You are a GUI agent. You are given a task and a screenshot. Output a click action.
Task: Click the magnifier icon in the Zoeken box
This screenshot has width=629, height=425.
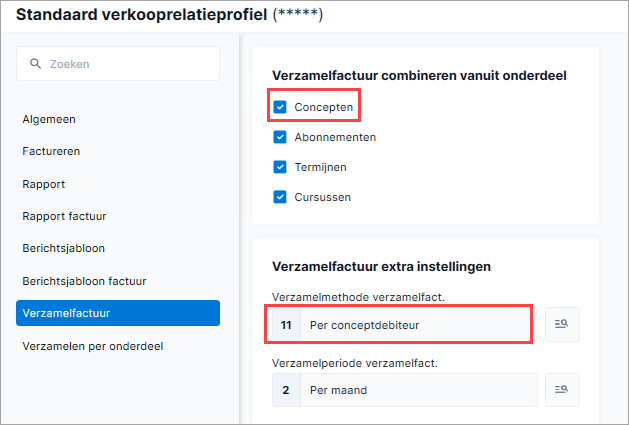tap(35, 64)
